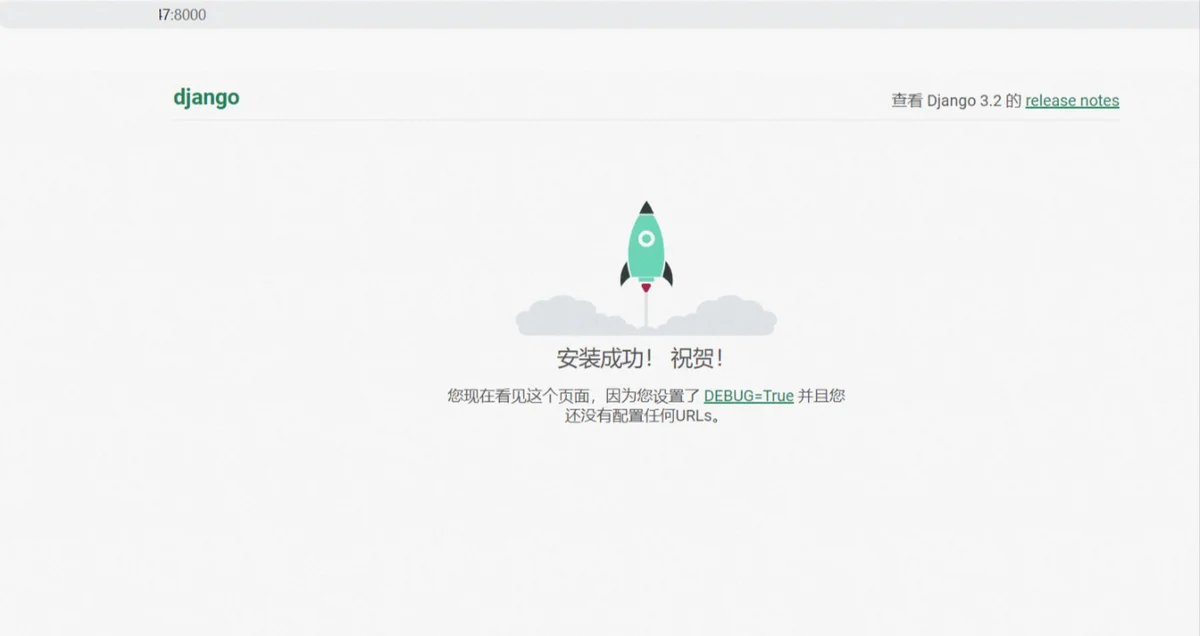Click the '还没有配置任何URLs。' text line

[644, 417]
